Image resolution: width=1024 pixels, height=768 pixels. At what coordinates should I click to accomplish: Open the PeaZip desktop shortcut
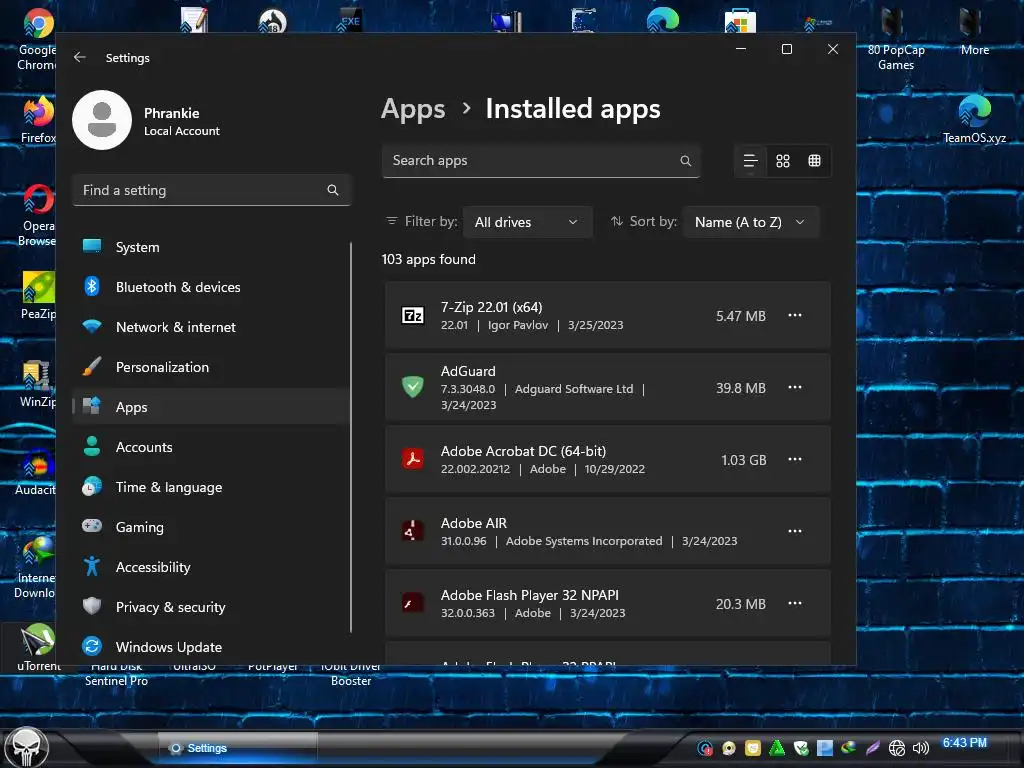pyautogui.click(x=37, y=295)
